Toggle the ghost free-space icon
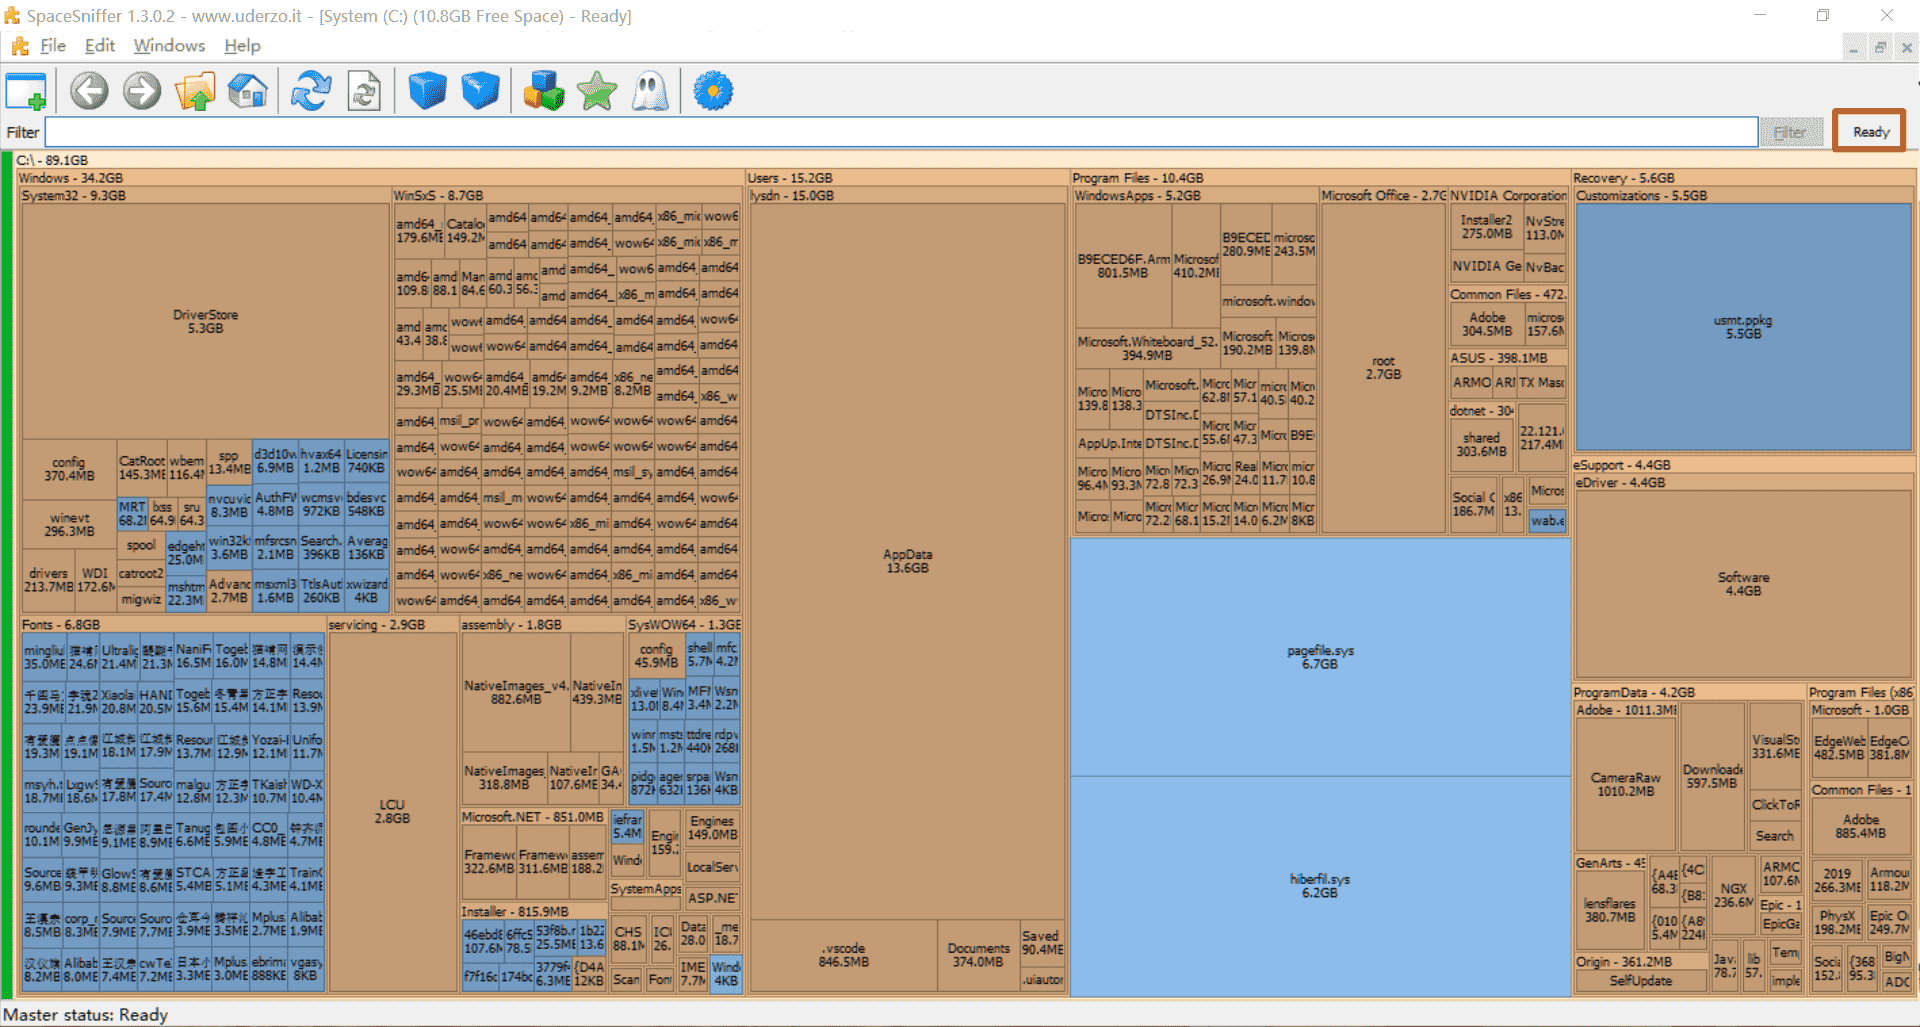This screenshot has height=1027, width=1920. point(650,91)
